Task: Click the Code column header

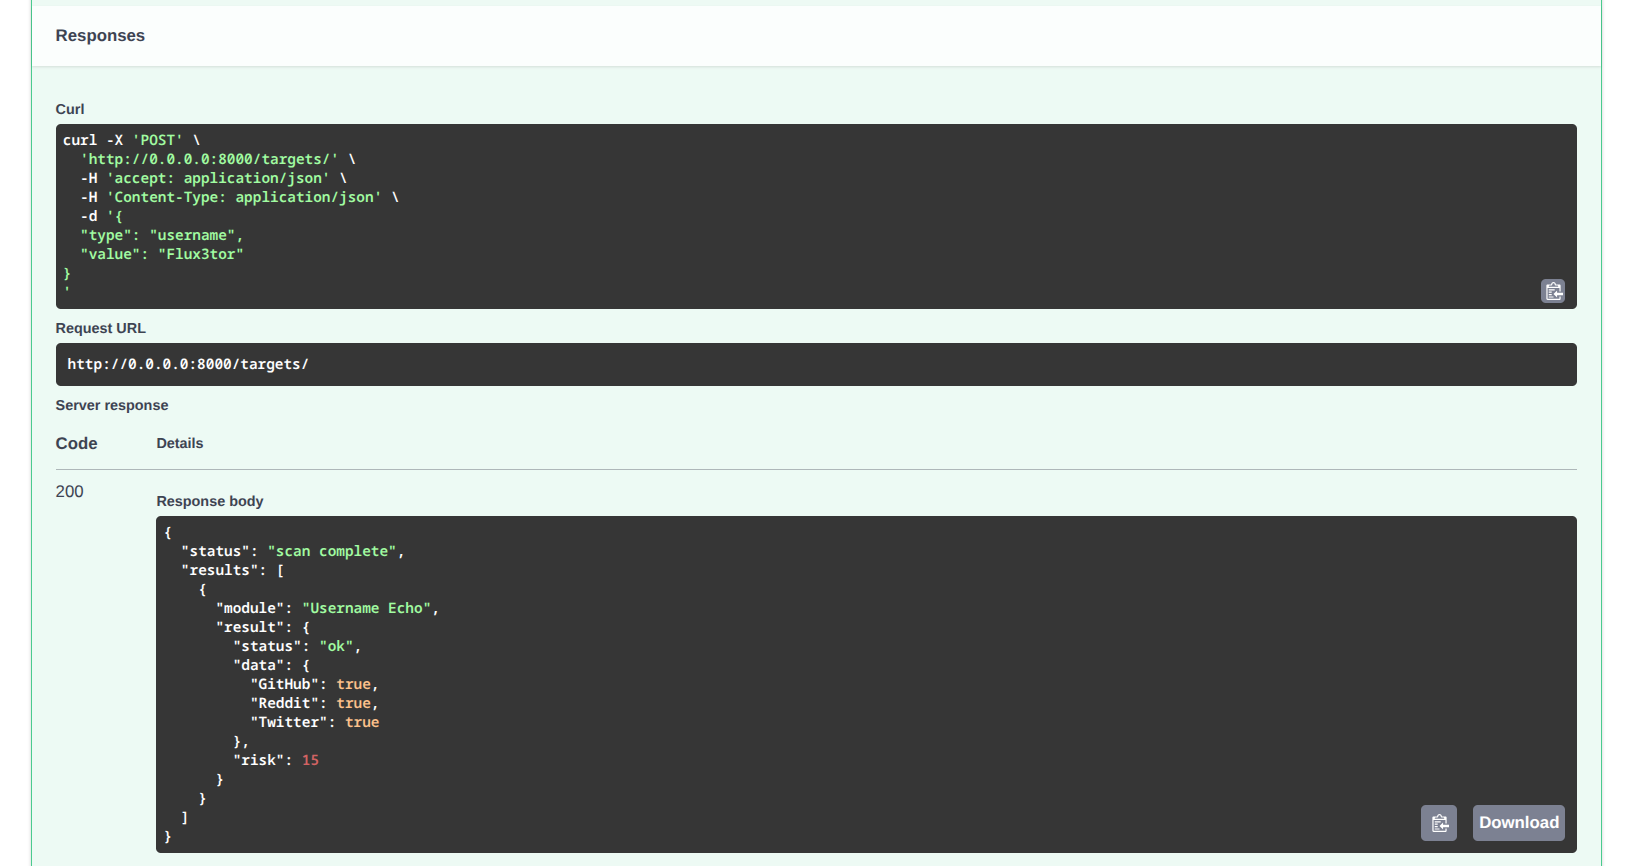Action: click(77, 444)
